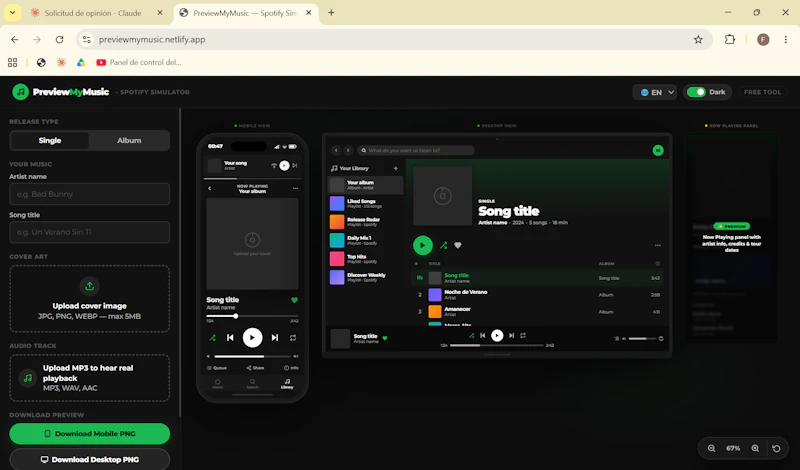Focus the Song title field
This screenshot has width=800, height=470.
click(90, 232)
